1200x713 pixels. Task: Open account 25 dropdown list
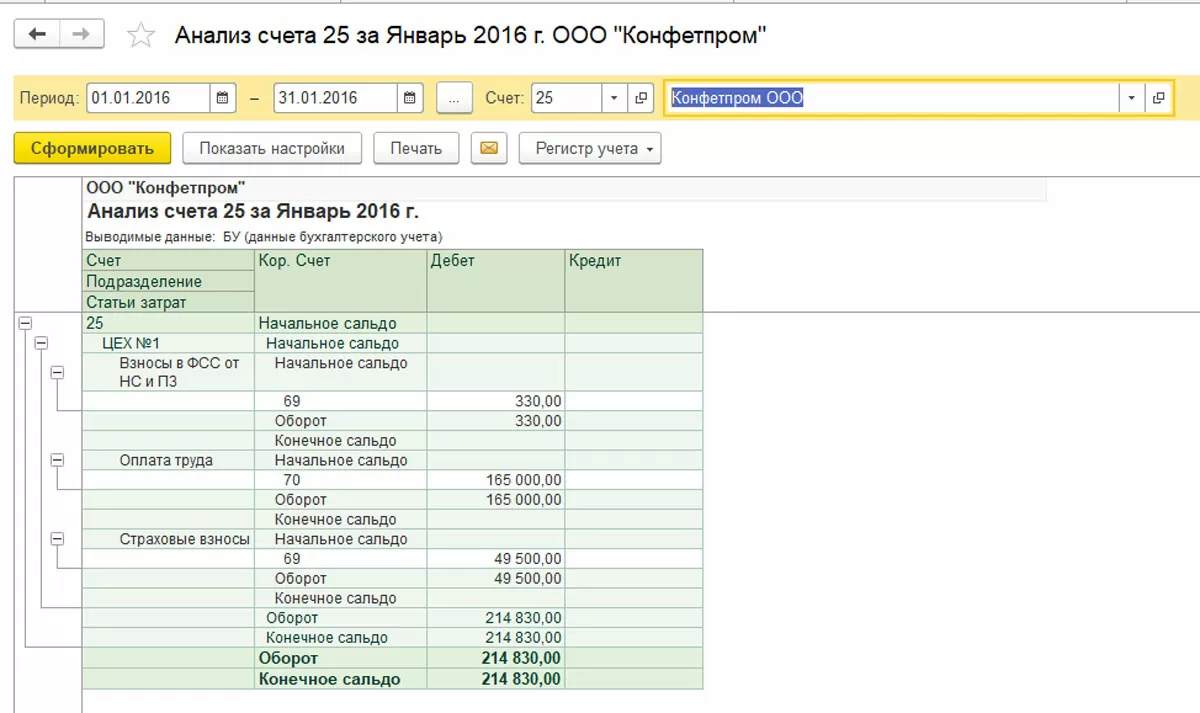point(614,98)
